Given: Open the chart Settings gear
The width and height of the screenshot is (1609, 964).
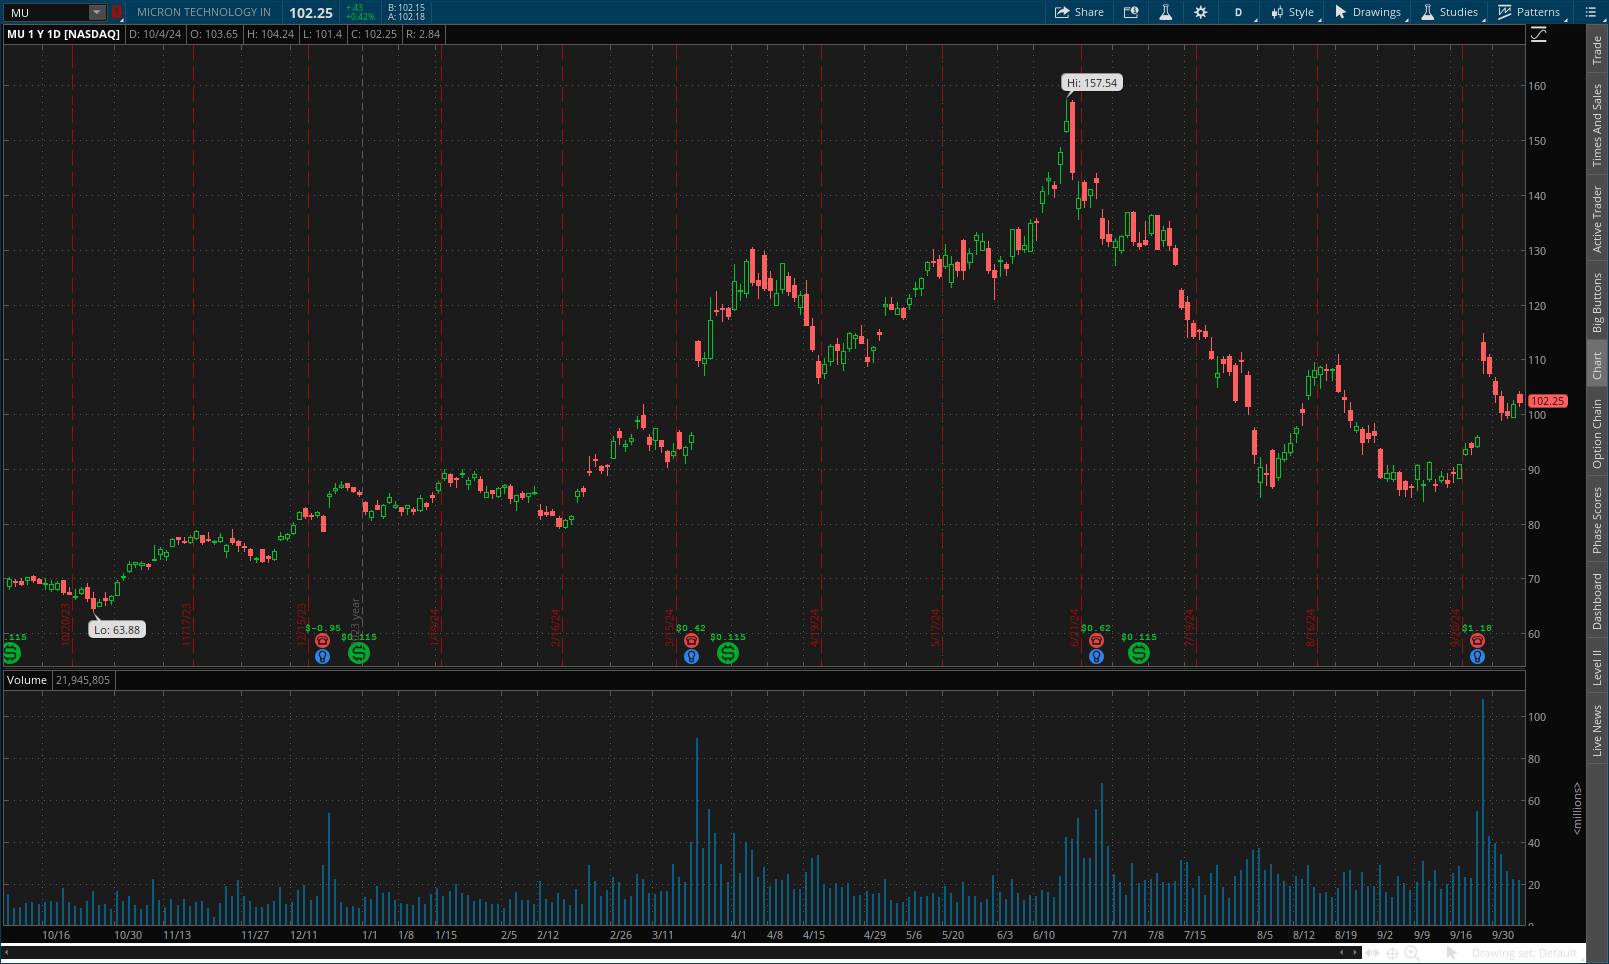Looking at the screenshot, I should click(x=1199, y=12).
